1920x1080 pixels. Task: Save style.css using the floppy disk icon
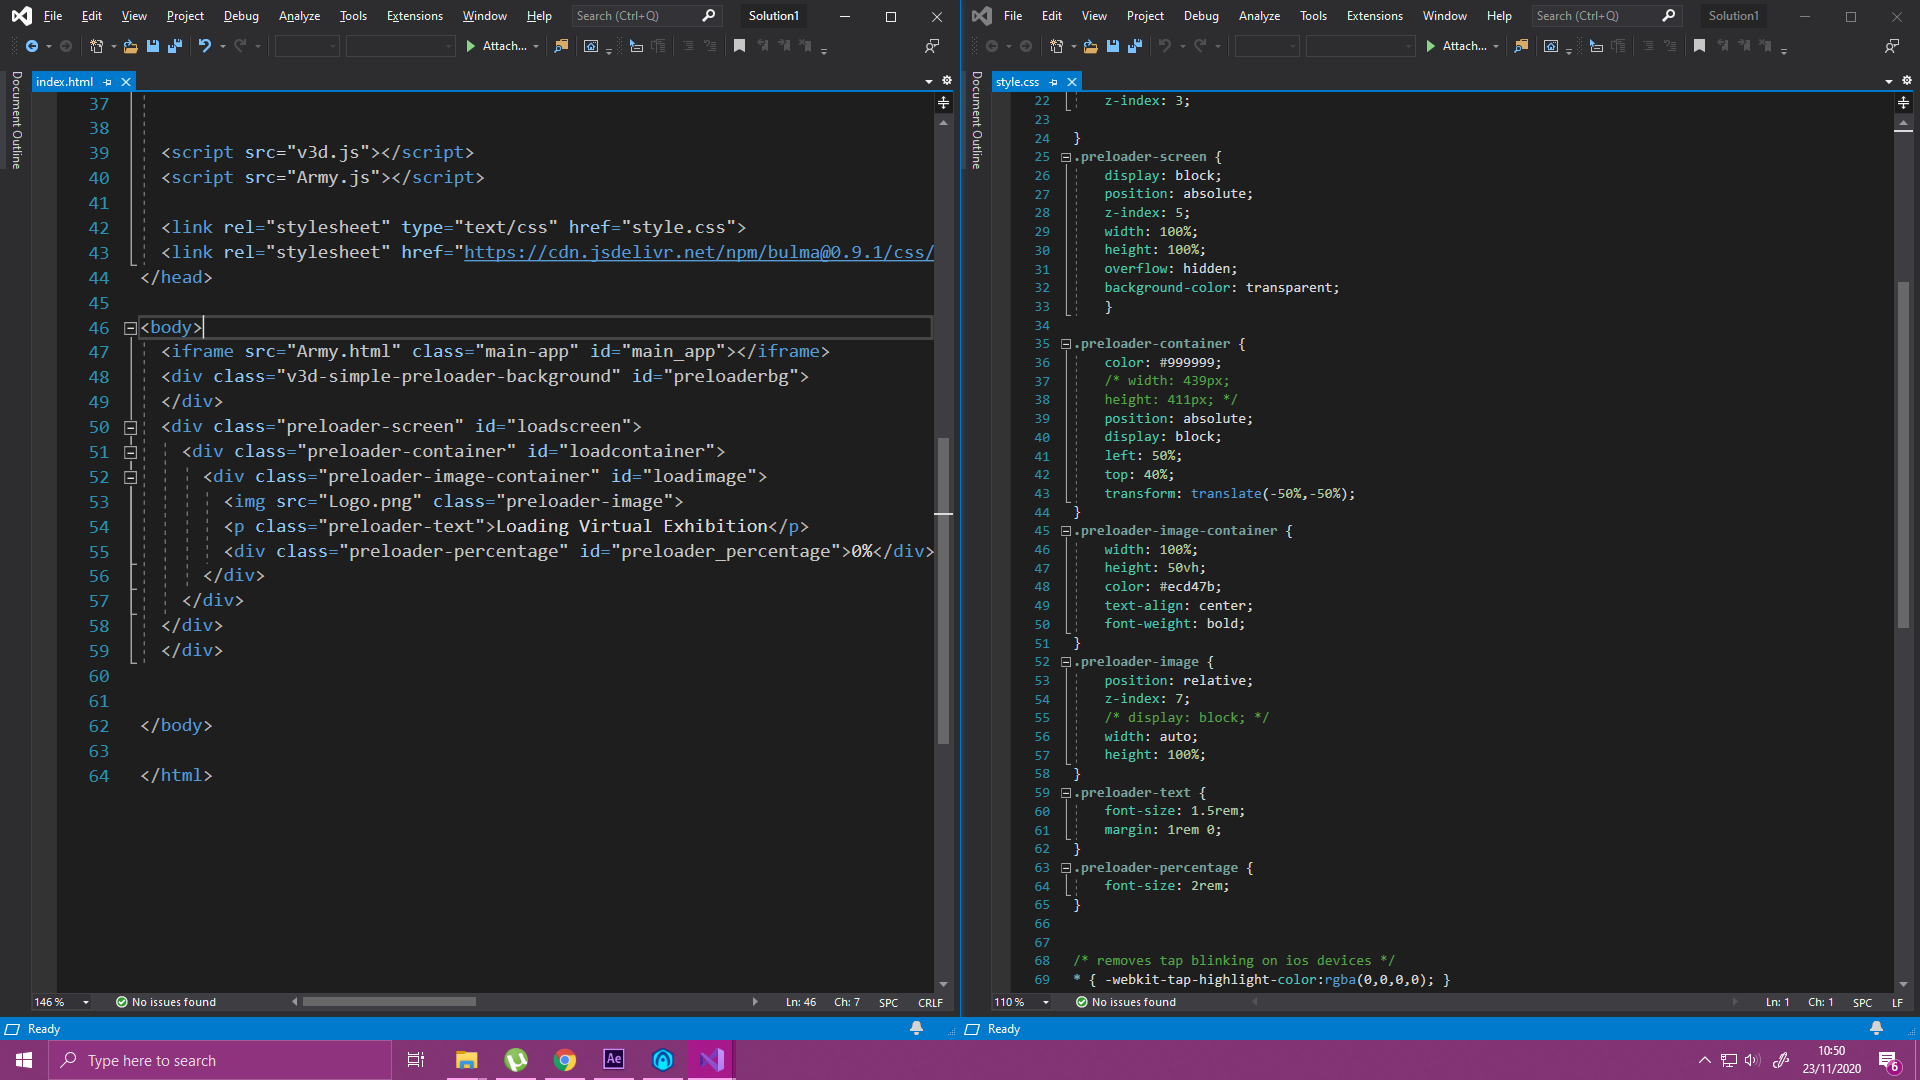click(x=1112, y=46)
